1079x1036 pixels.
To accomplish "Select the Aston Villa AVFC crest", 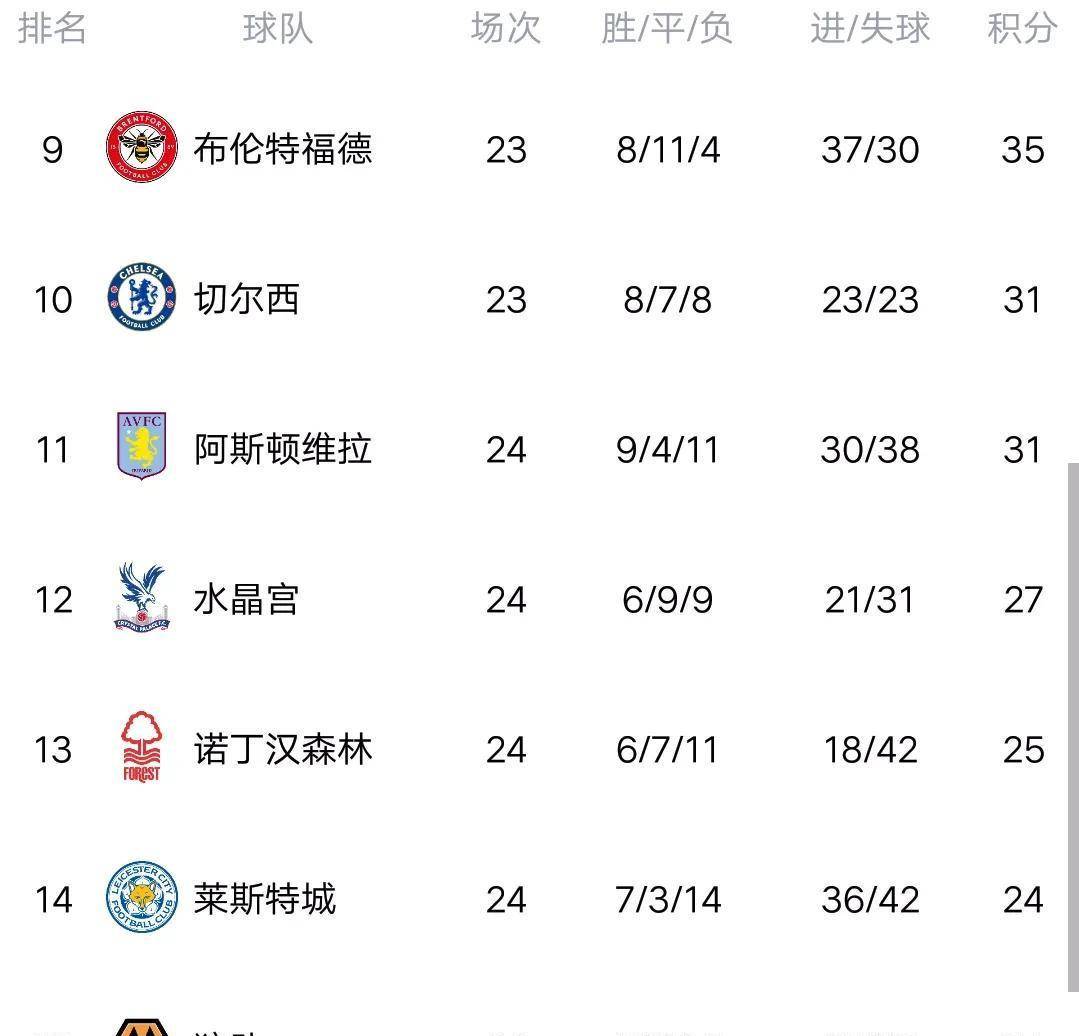I will pos(142,446).
